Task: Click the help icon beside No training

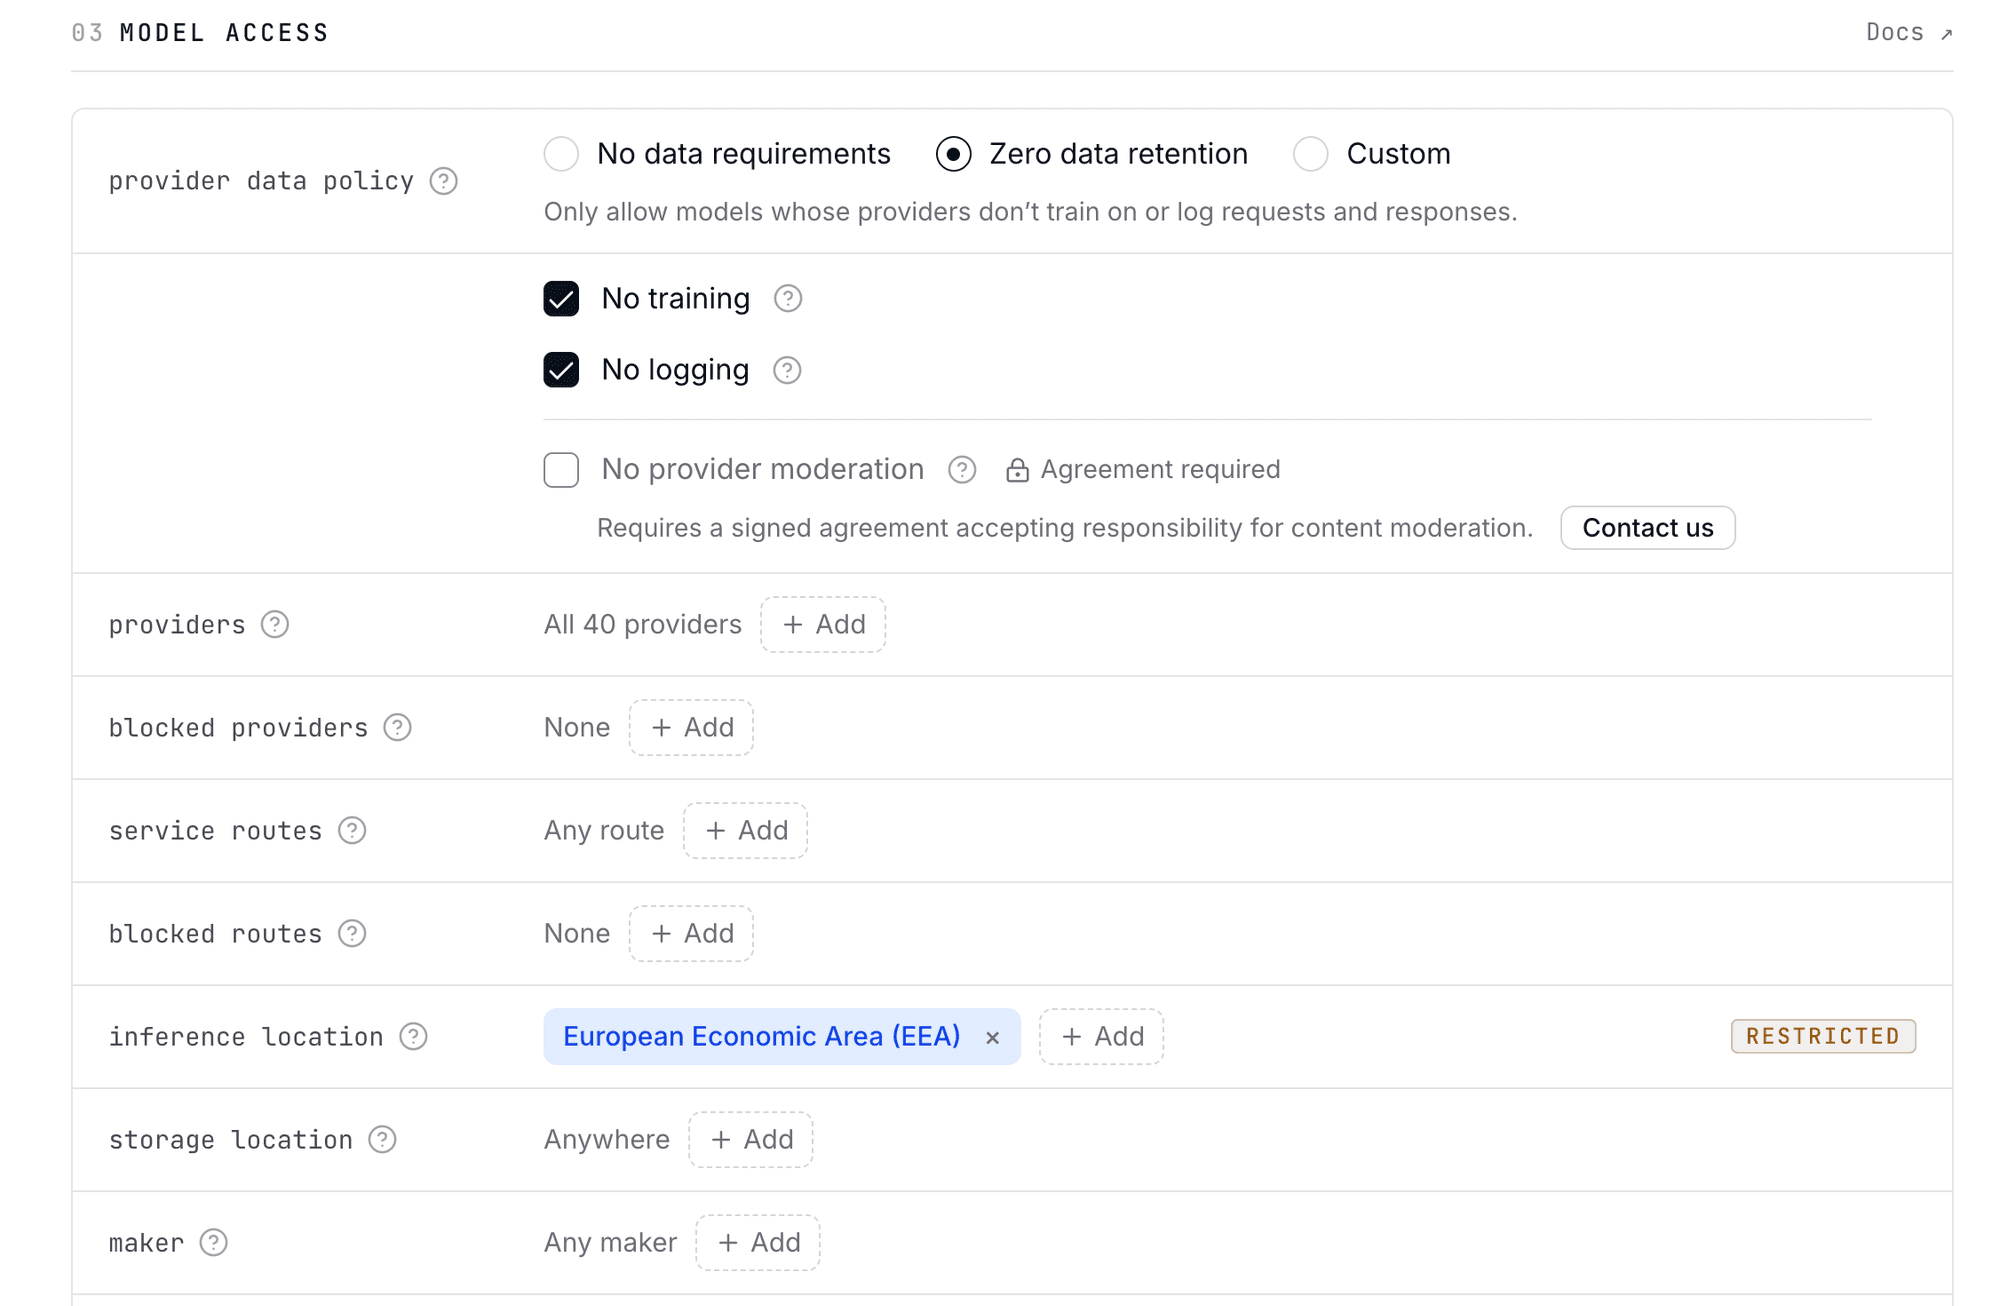Action: [x=788, y=298]
